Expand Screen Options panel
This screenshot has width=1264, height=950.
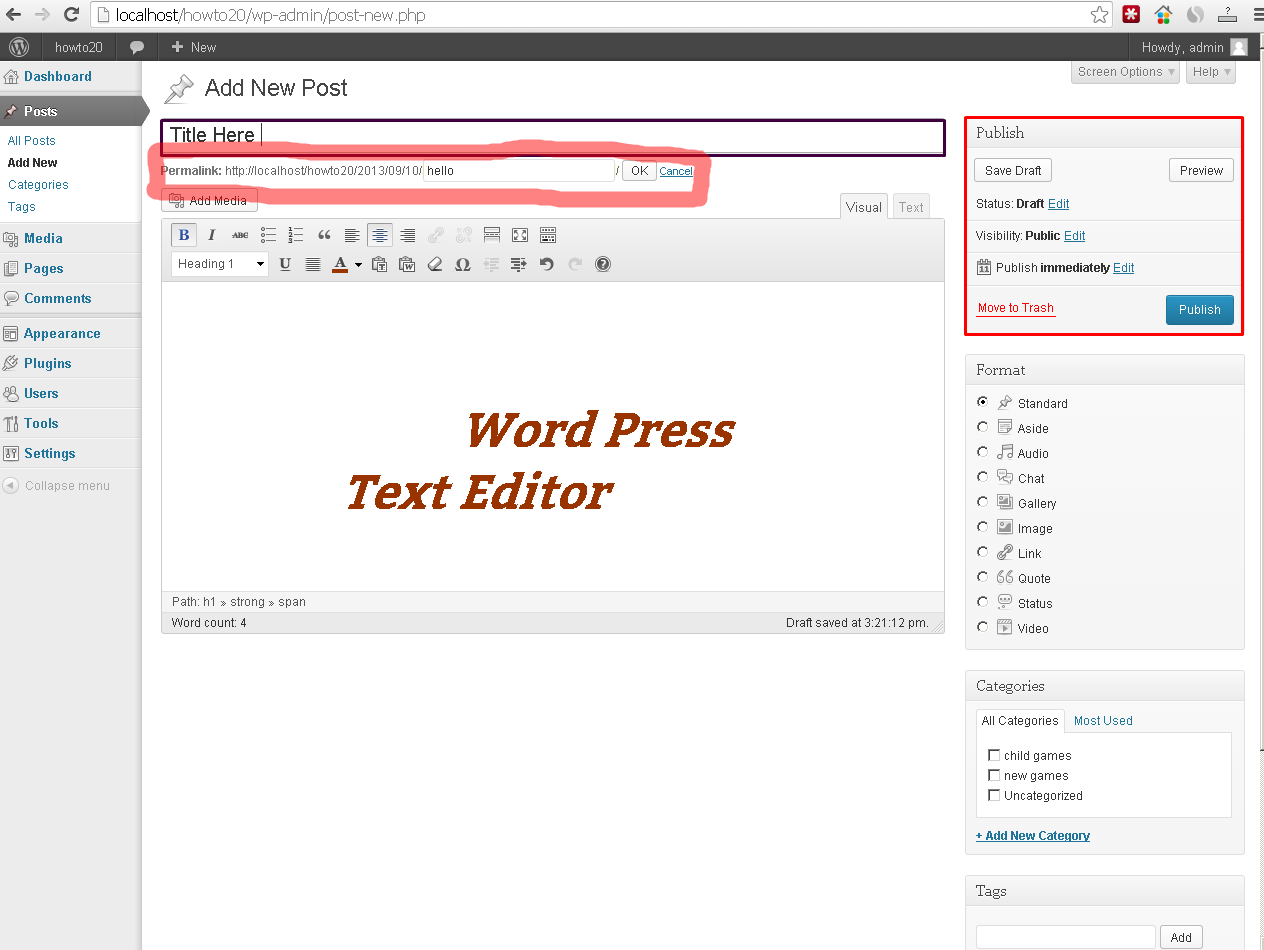(1126, 72)
